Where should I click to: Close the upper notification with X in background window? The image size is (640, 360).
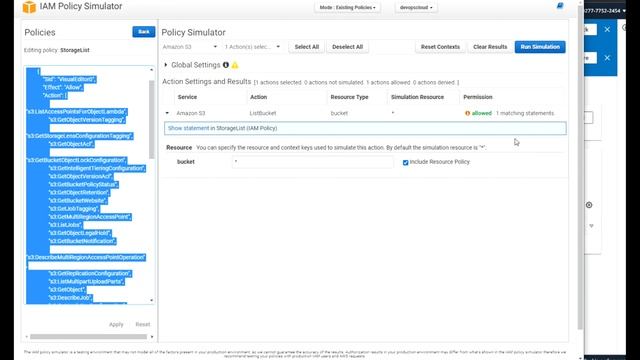click(x=607, y=29)
